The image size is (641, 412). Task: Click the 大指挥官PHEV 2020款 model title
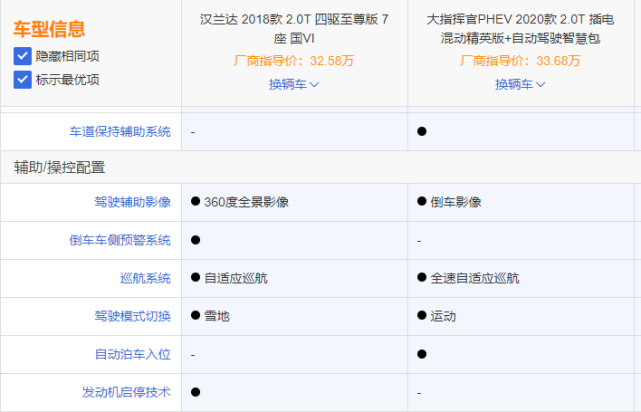(520, 29)
